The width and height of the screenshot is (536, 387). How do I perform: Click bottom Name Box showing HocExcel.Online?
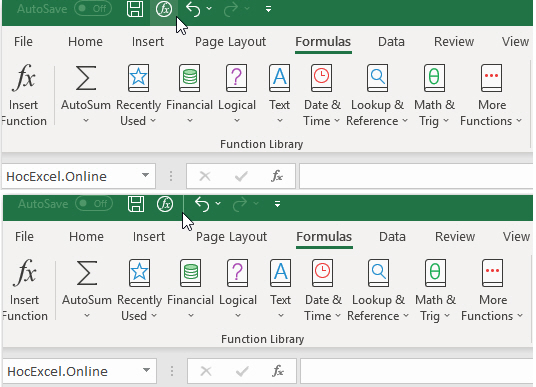[x=80, y=371]
